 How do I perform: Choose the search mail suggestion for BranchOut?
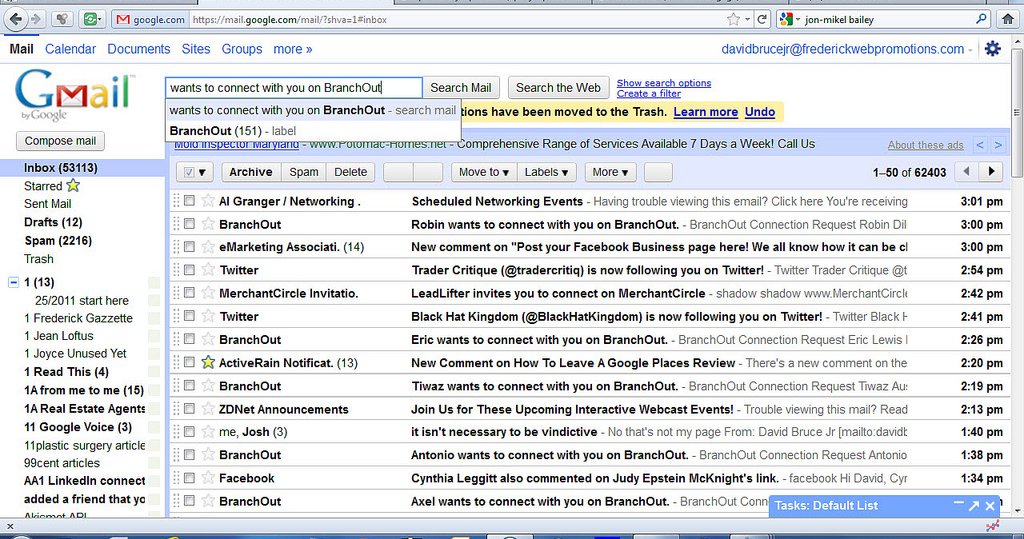pyautogui.click(x=313, y=110)
